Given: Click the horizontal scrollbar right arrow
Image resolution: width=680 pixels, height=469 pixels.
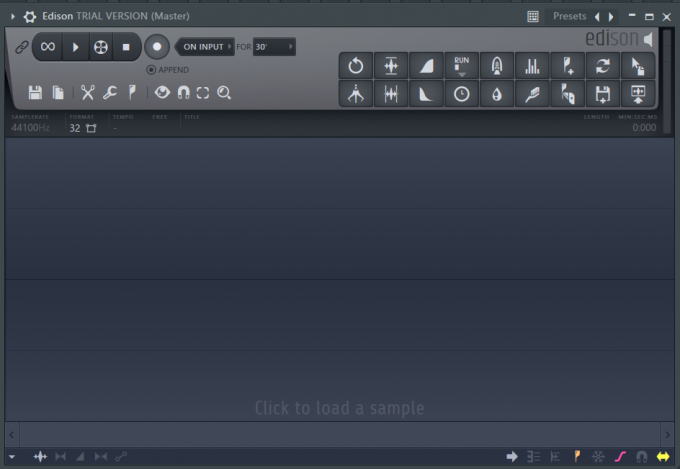Looking at the screenshot, I should 667,434.
